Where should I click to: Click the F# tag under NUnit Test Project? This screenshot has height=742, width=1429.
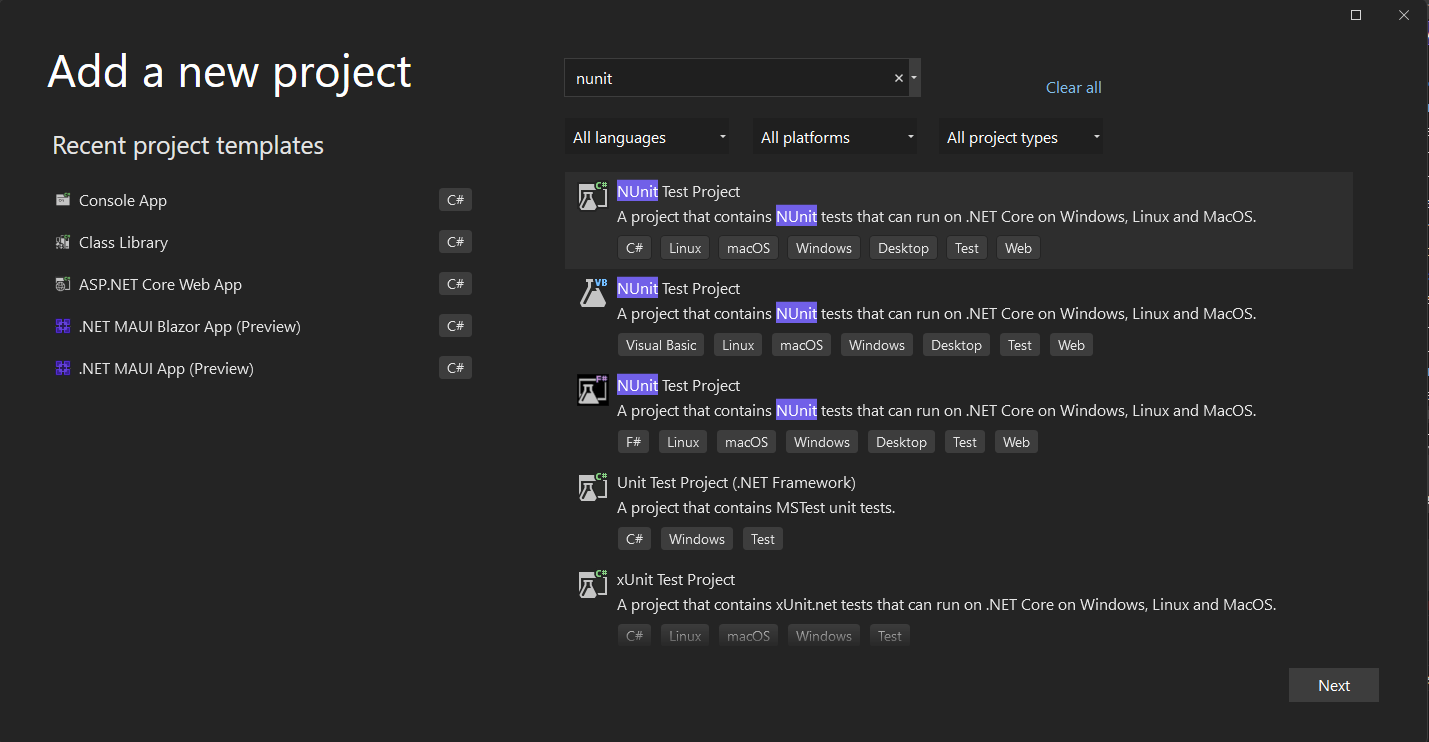click(633, 442)
